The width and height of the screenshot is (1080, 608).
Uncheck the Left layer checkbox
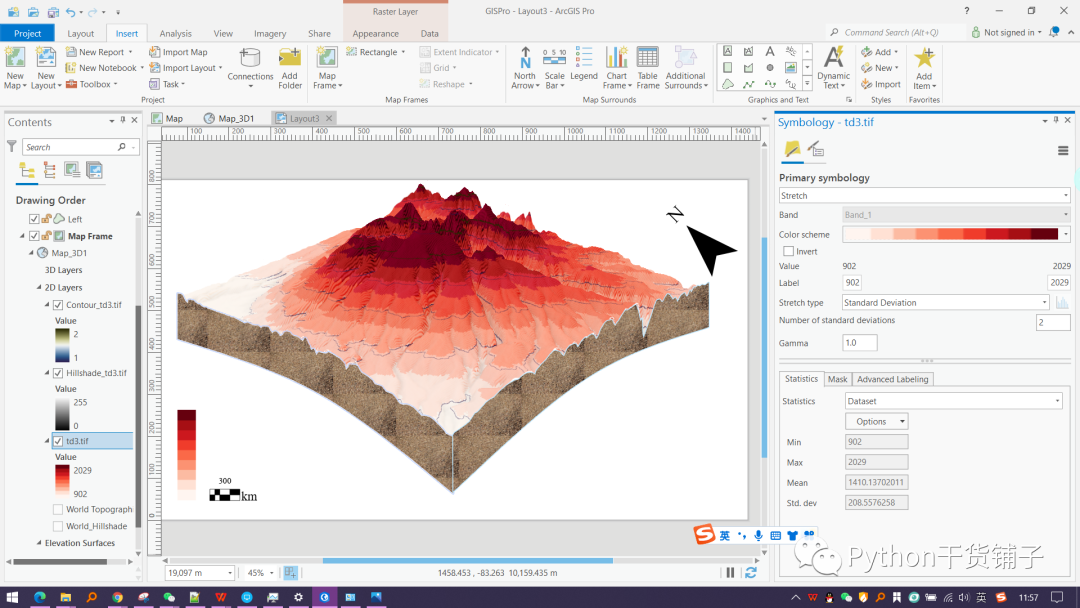[x=34, y=219]
